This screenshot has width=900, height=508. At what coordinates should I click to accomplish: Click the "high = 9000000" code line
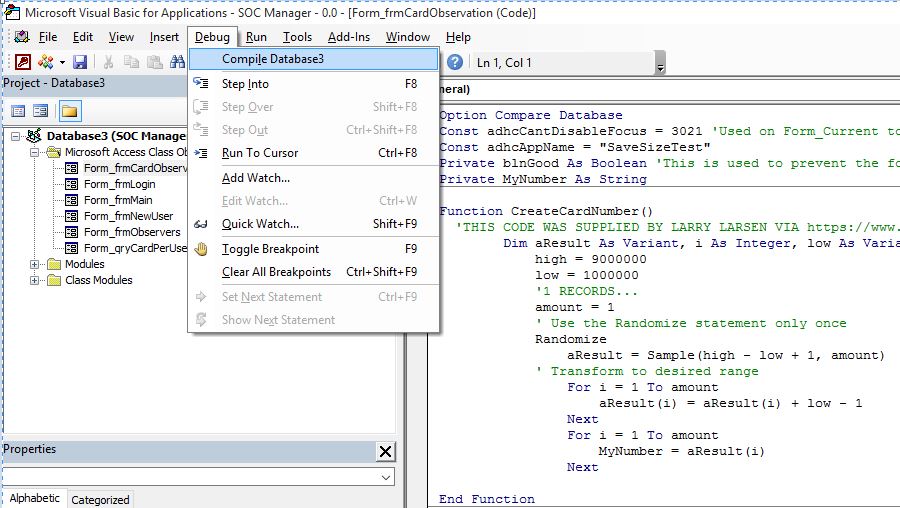591,259
